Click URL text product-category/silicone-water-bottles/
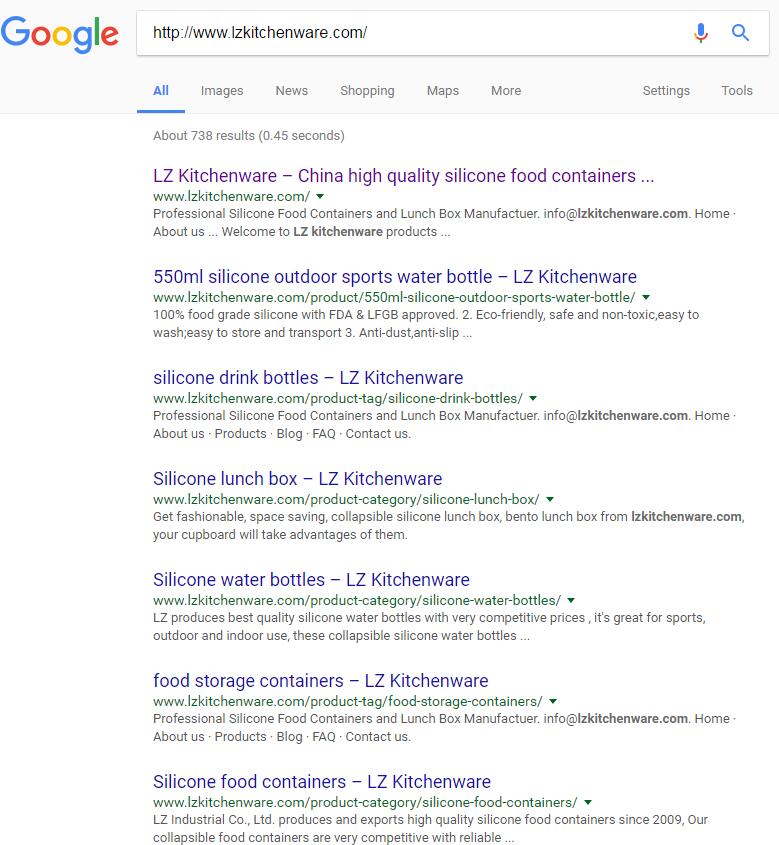The height and width of the screenshot is (845, 779). [357, 600]
